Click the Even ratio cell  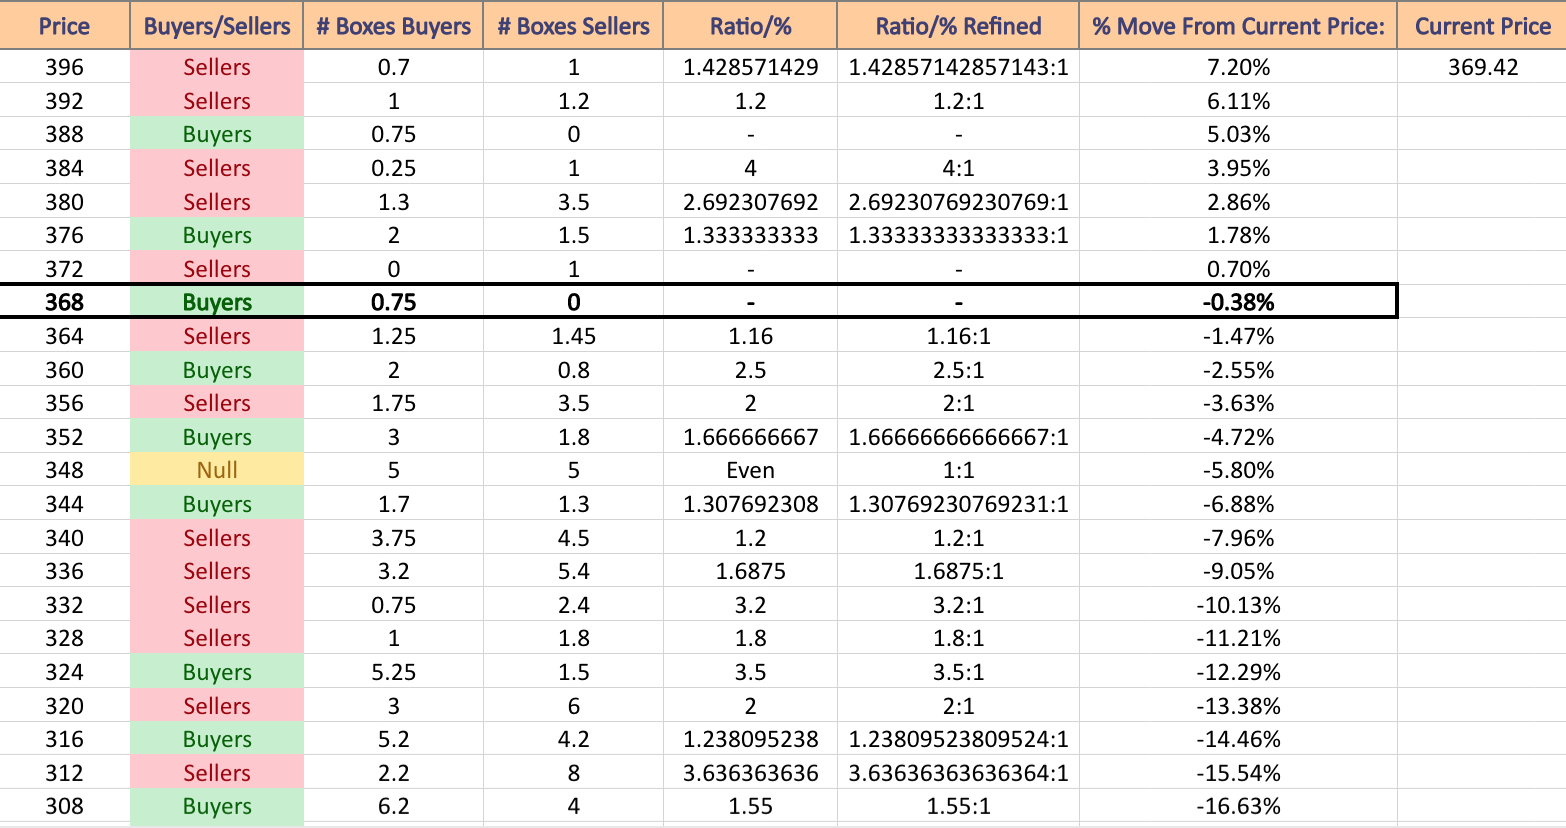point(750,470)
